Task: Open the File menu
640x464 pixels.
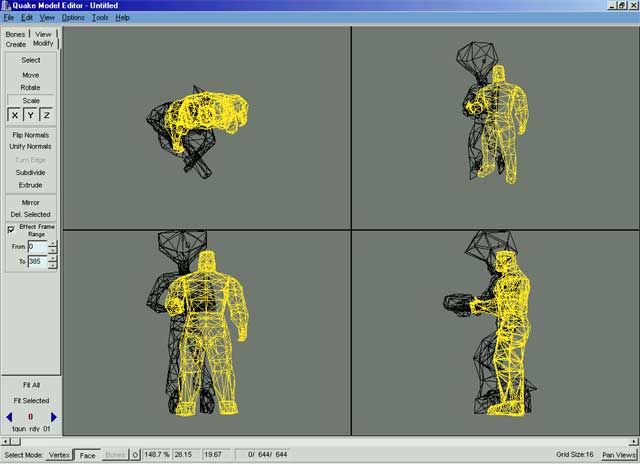Action: point(9,18)
